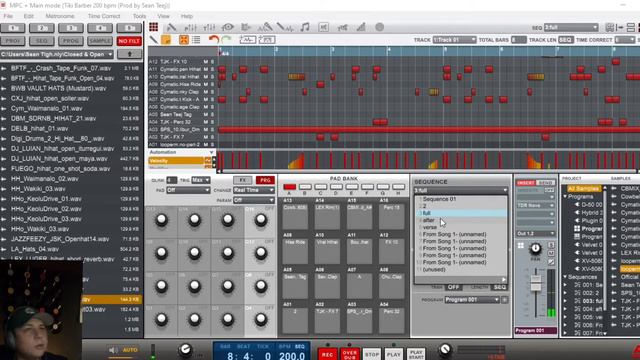The width and height of the screenshot is (640, 360).
Task: Collapse the Sequences tree node
Action: (565, 277)
